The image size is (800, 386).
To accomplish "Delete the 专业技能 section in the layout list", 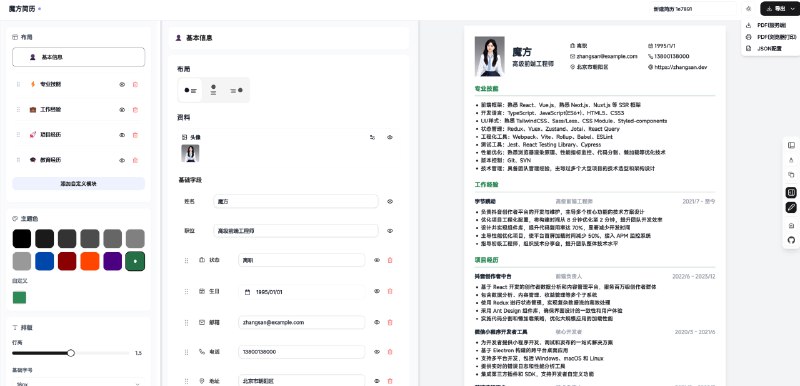I will pos(135,84).
